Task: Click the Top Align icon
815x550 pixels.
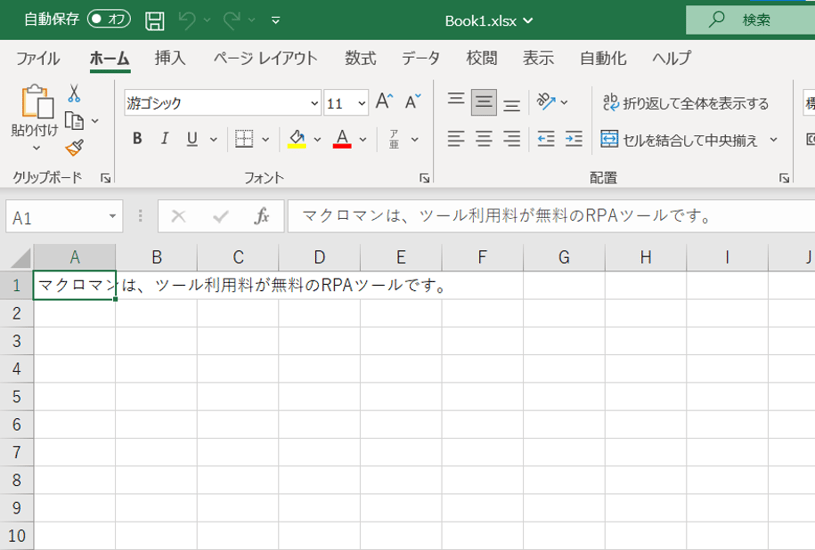Action: (456, 101)
